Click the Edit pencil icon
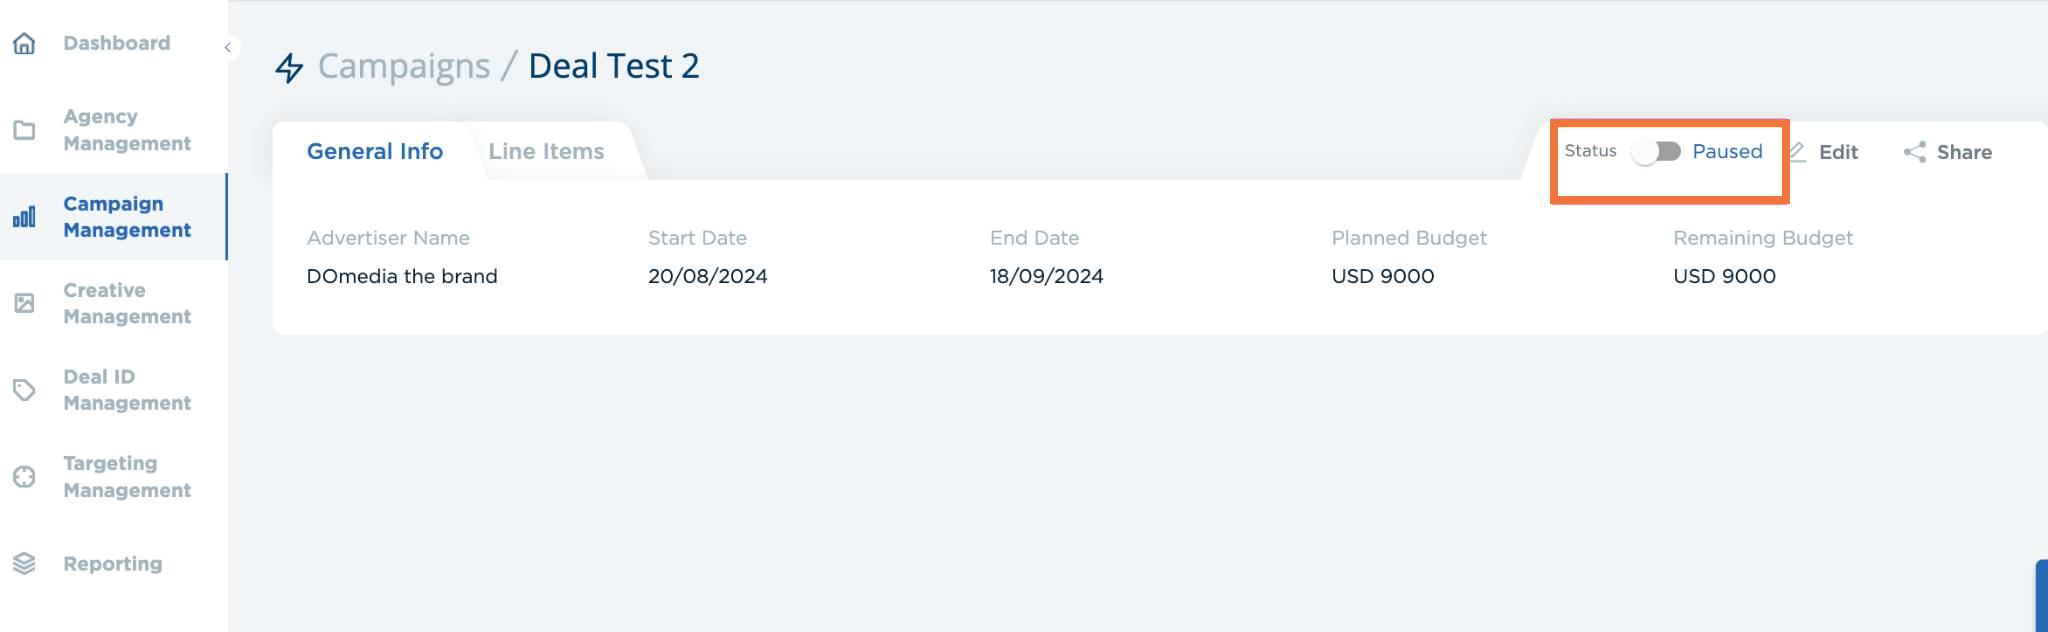 point(1797,152)
